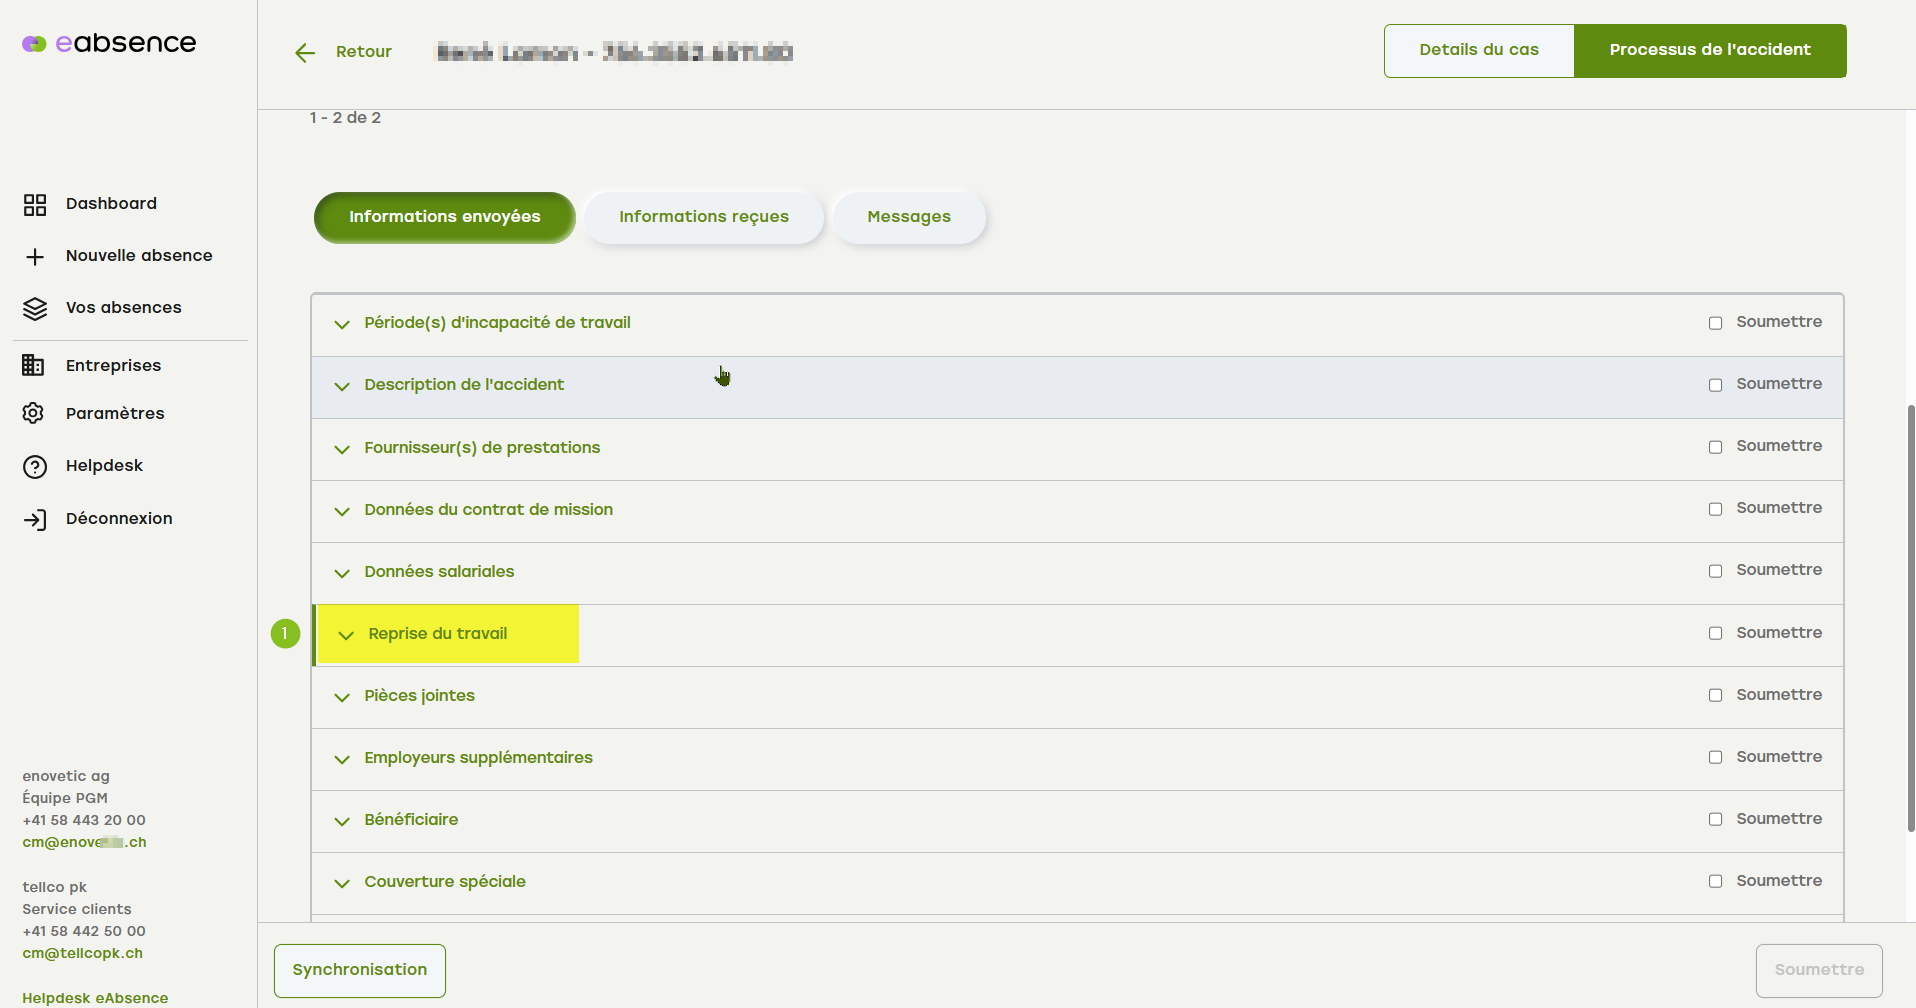The height and width of the screenshot is (1008, 1916).
Task: Click the Synchronisation button
Action: pyautogui.click(x=359, y=970)
